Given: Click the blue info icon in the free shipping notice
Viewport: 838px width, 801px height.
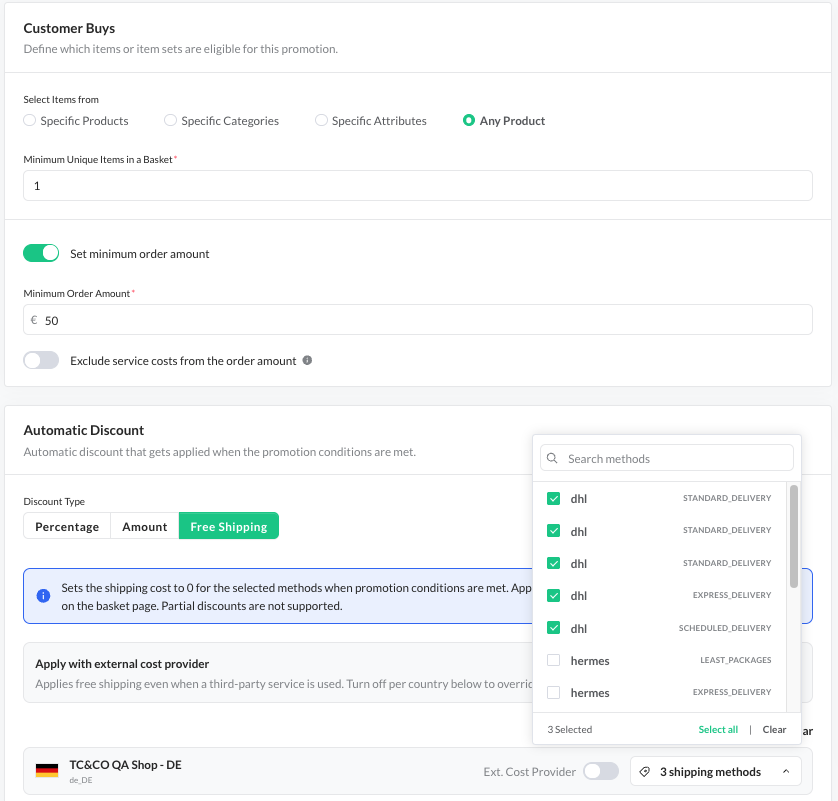Looking at the screenshot, I should pos(43,596).
